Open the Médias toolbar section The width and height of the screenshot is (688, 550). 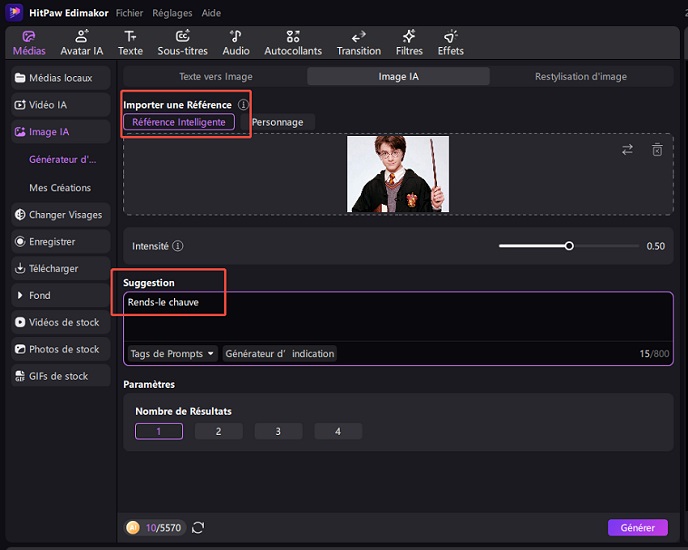pyautogui.click(x=29, y=43)
